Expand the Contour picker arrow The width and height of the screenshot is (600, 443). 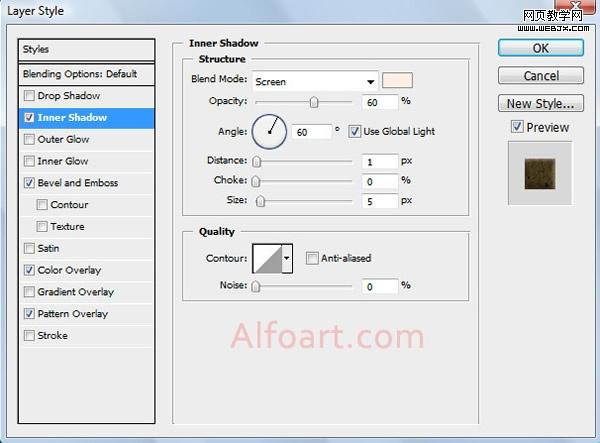[x=288, y=258]
